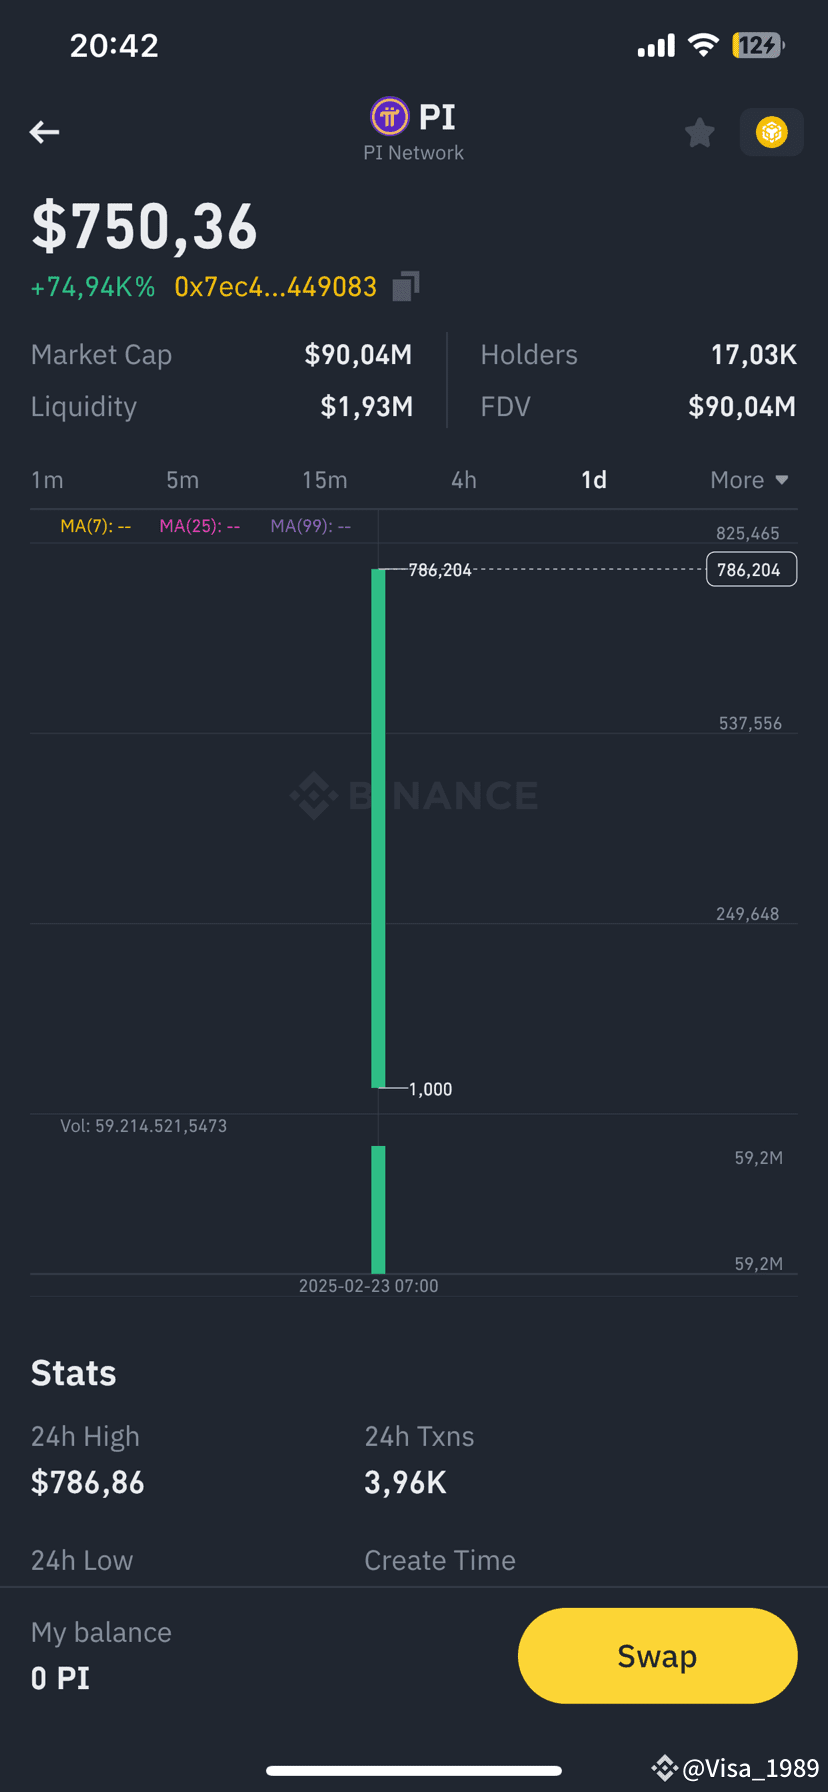
Task: Switch chart to 4h interval
Action: coord(464,480)
